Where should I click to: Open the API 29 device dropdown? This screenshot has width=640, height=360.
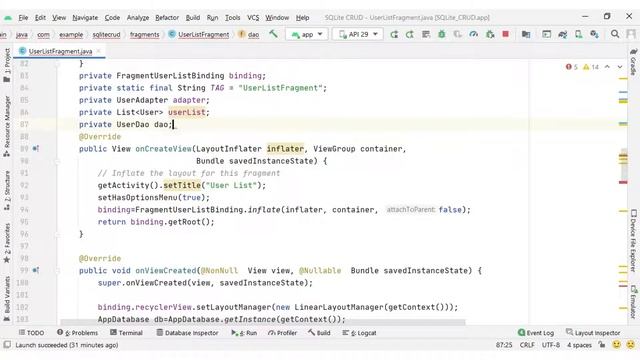[358, 34]
